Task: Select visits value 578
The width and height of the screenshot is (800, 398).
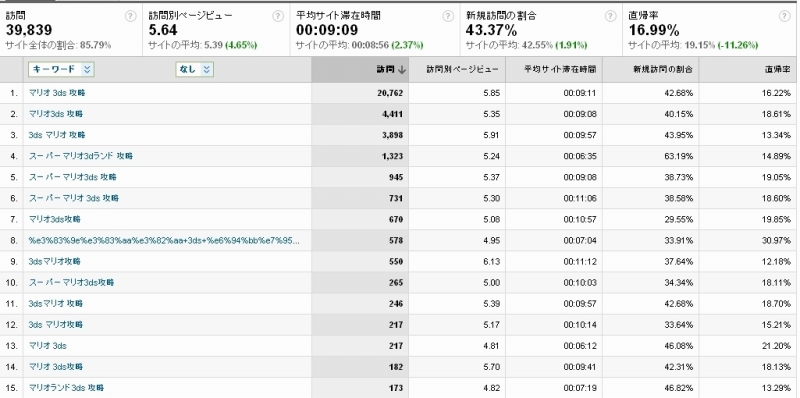Action: tap(396, 240)
